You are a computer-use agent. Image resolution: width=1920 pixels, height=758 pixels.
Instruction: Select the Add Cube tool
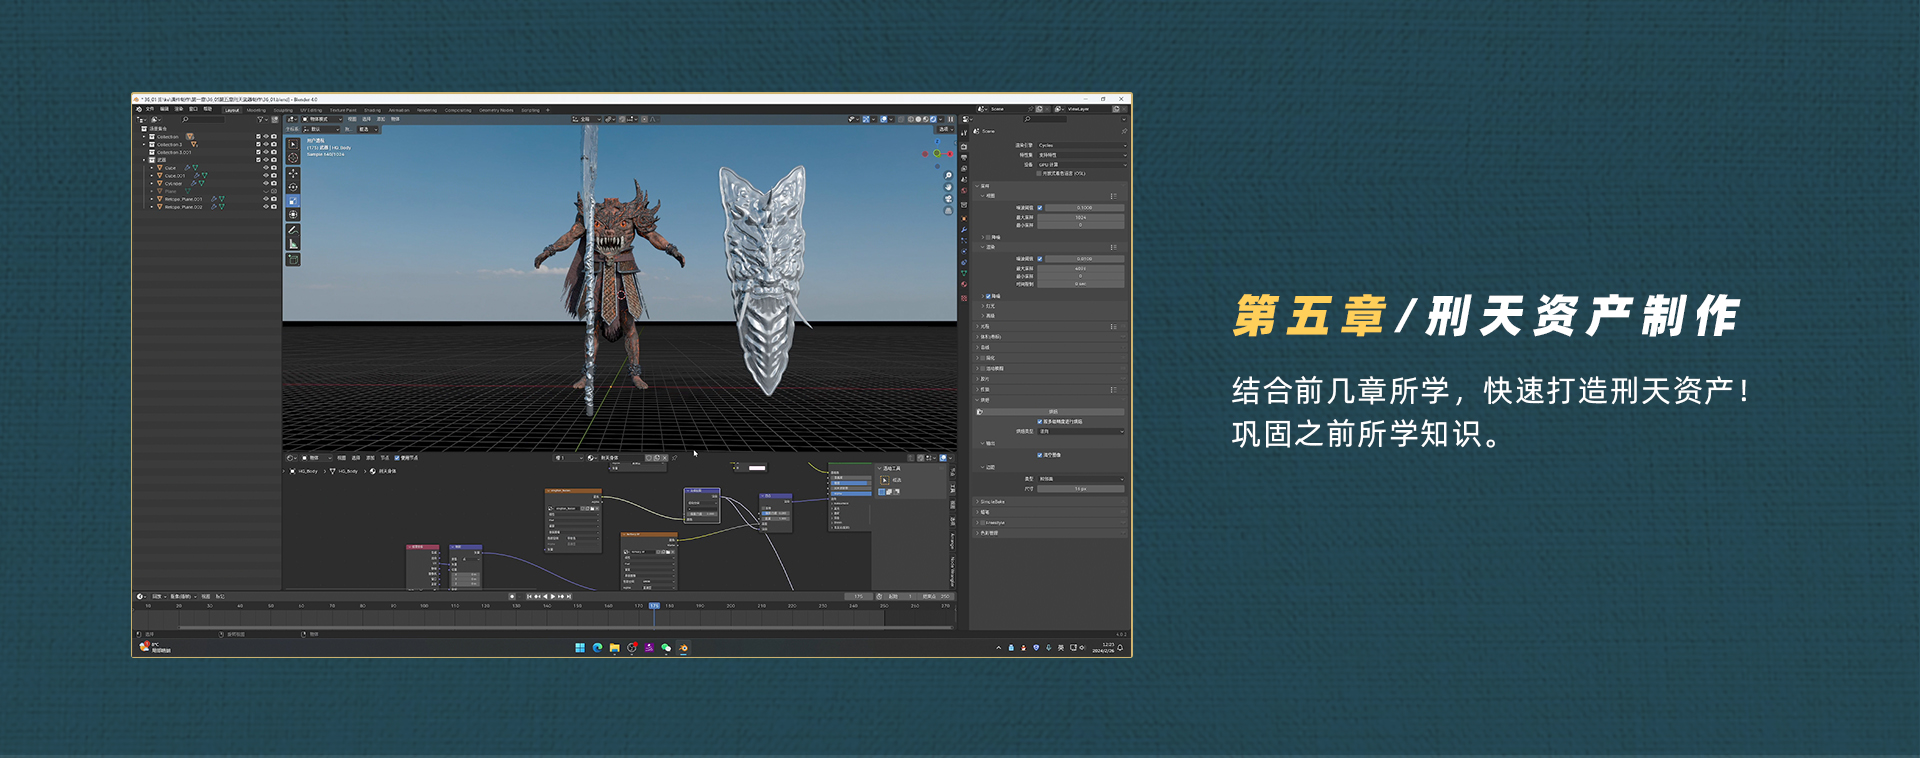(293, 260)
